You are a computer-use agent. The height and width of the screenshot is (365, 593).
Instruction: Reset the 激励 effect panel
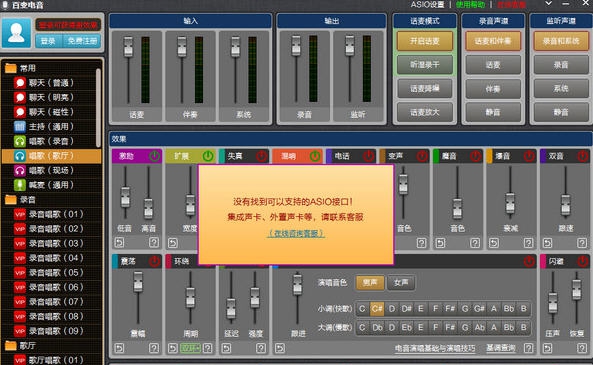[x=120, y=242]
